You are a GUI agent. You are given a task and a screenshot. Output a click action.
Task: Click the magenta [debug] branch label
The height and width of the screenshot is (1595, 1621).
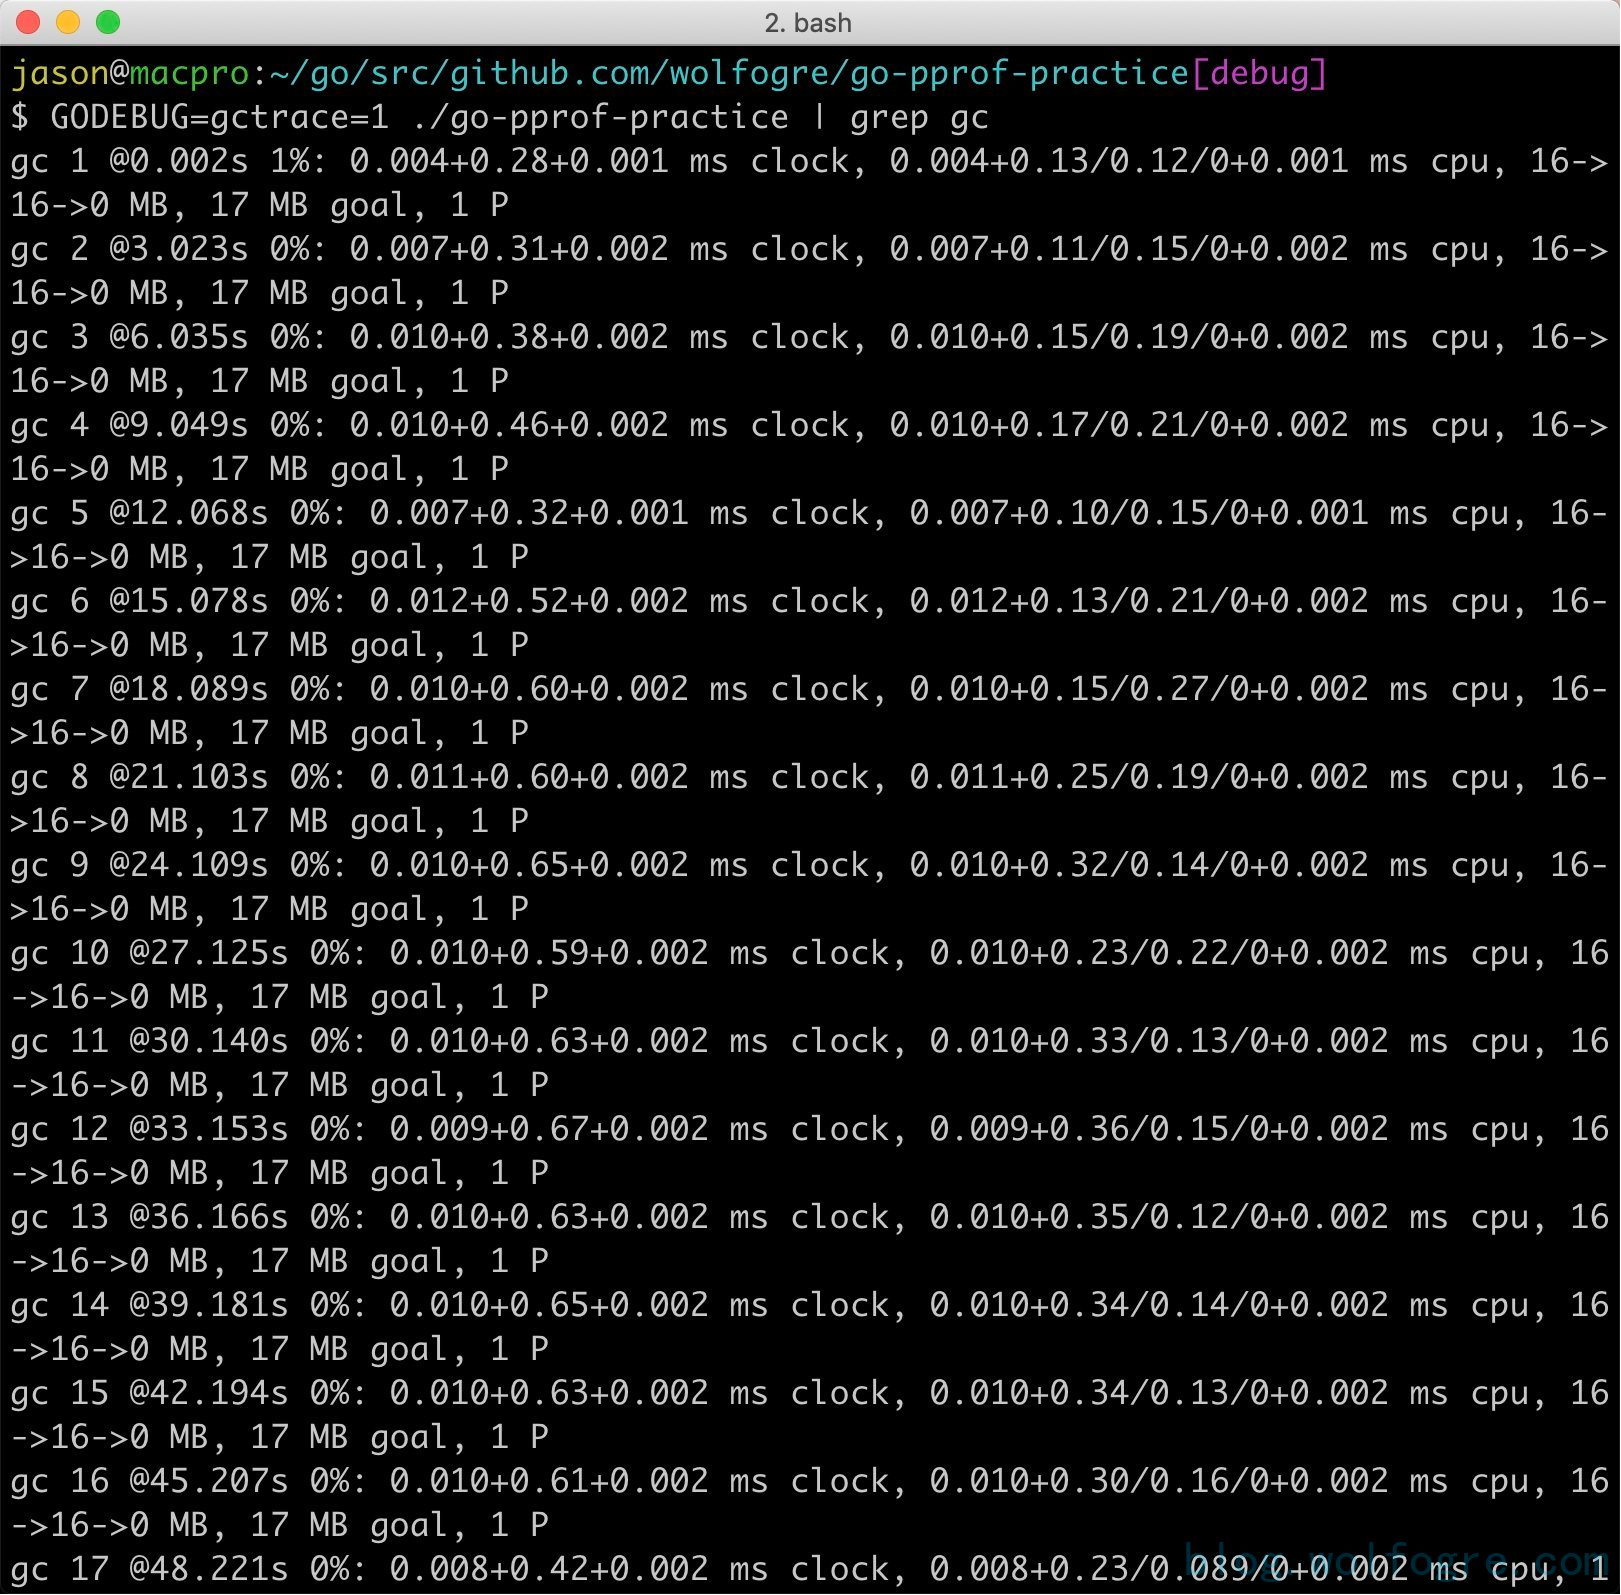click(1259, 73)
